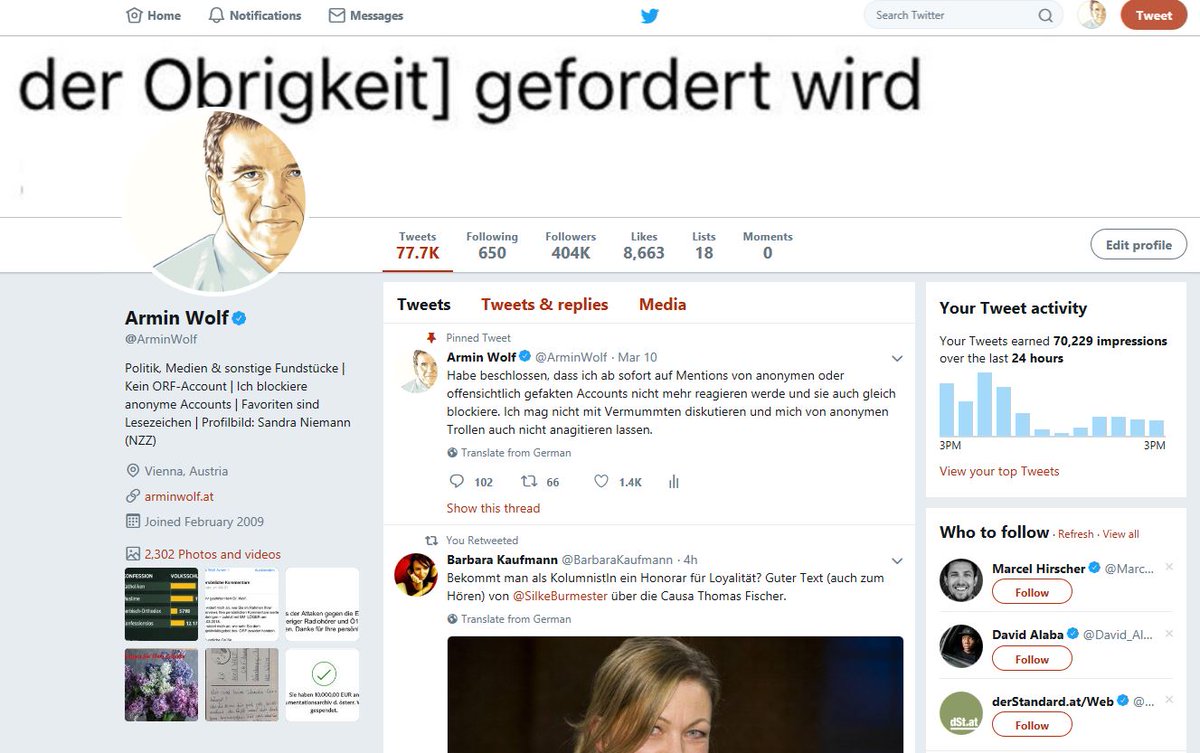The width and height of the screenshot is (1200, 753).
Task: Reply to the pinned tweet
Action: pyautogui.click(x=458, y=481)
